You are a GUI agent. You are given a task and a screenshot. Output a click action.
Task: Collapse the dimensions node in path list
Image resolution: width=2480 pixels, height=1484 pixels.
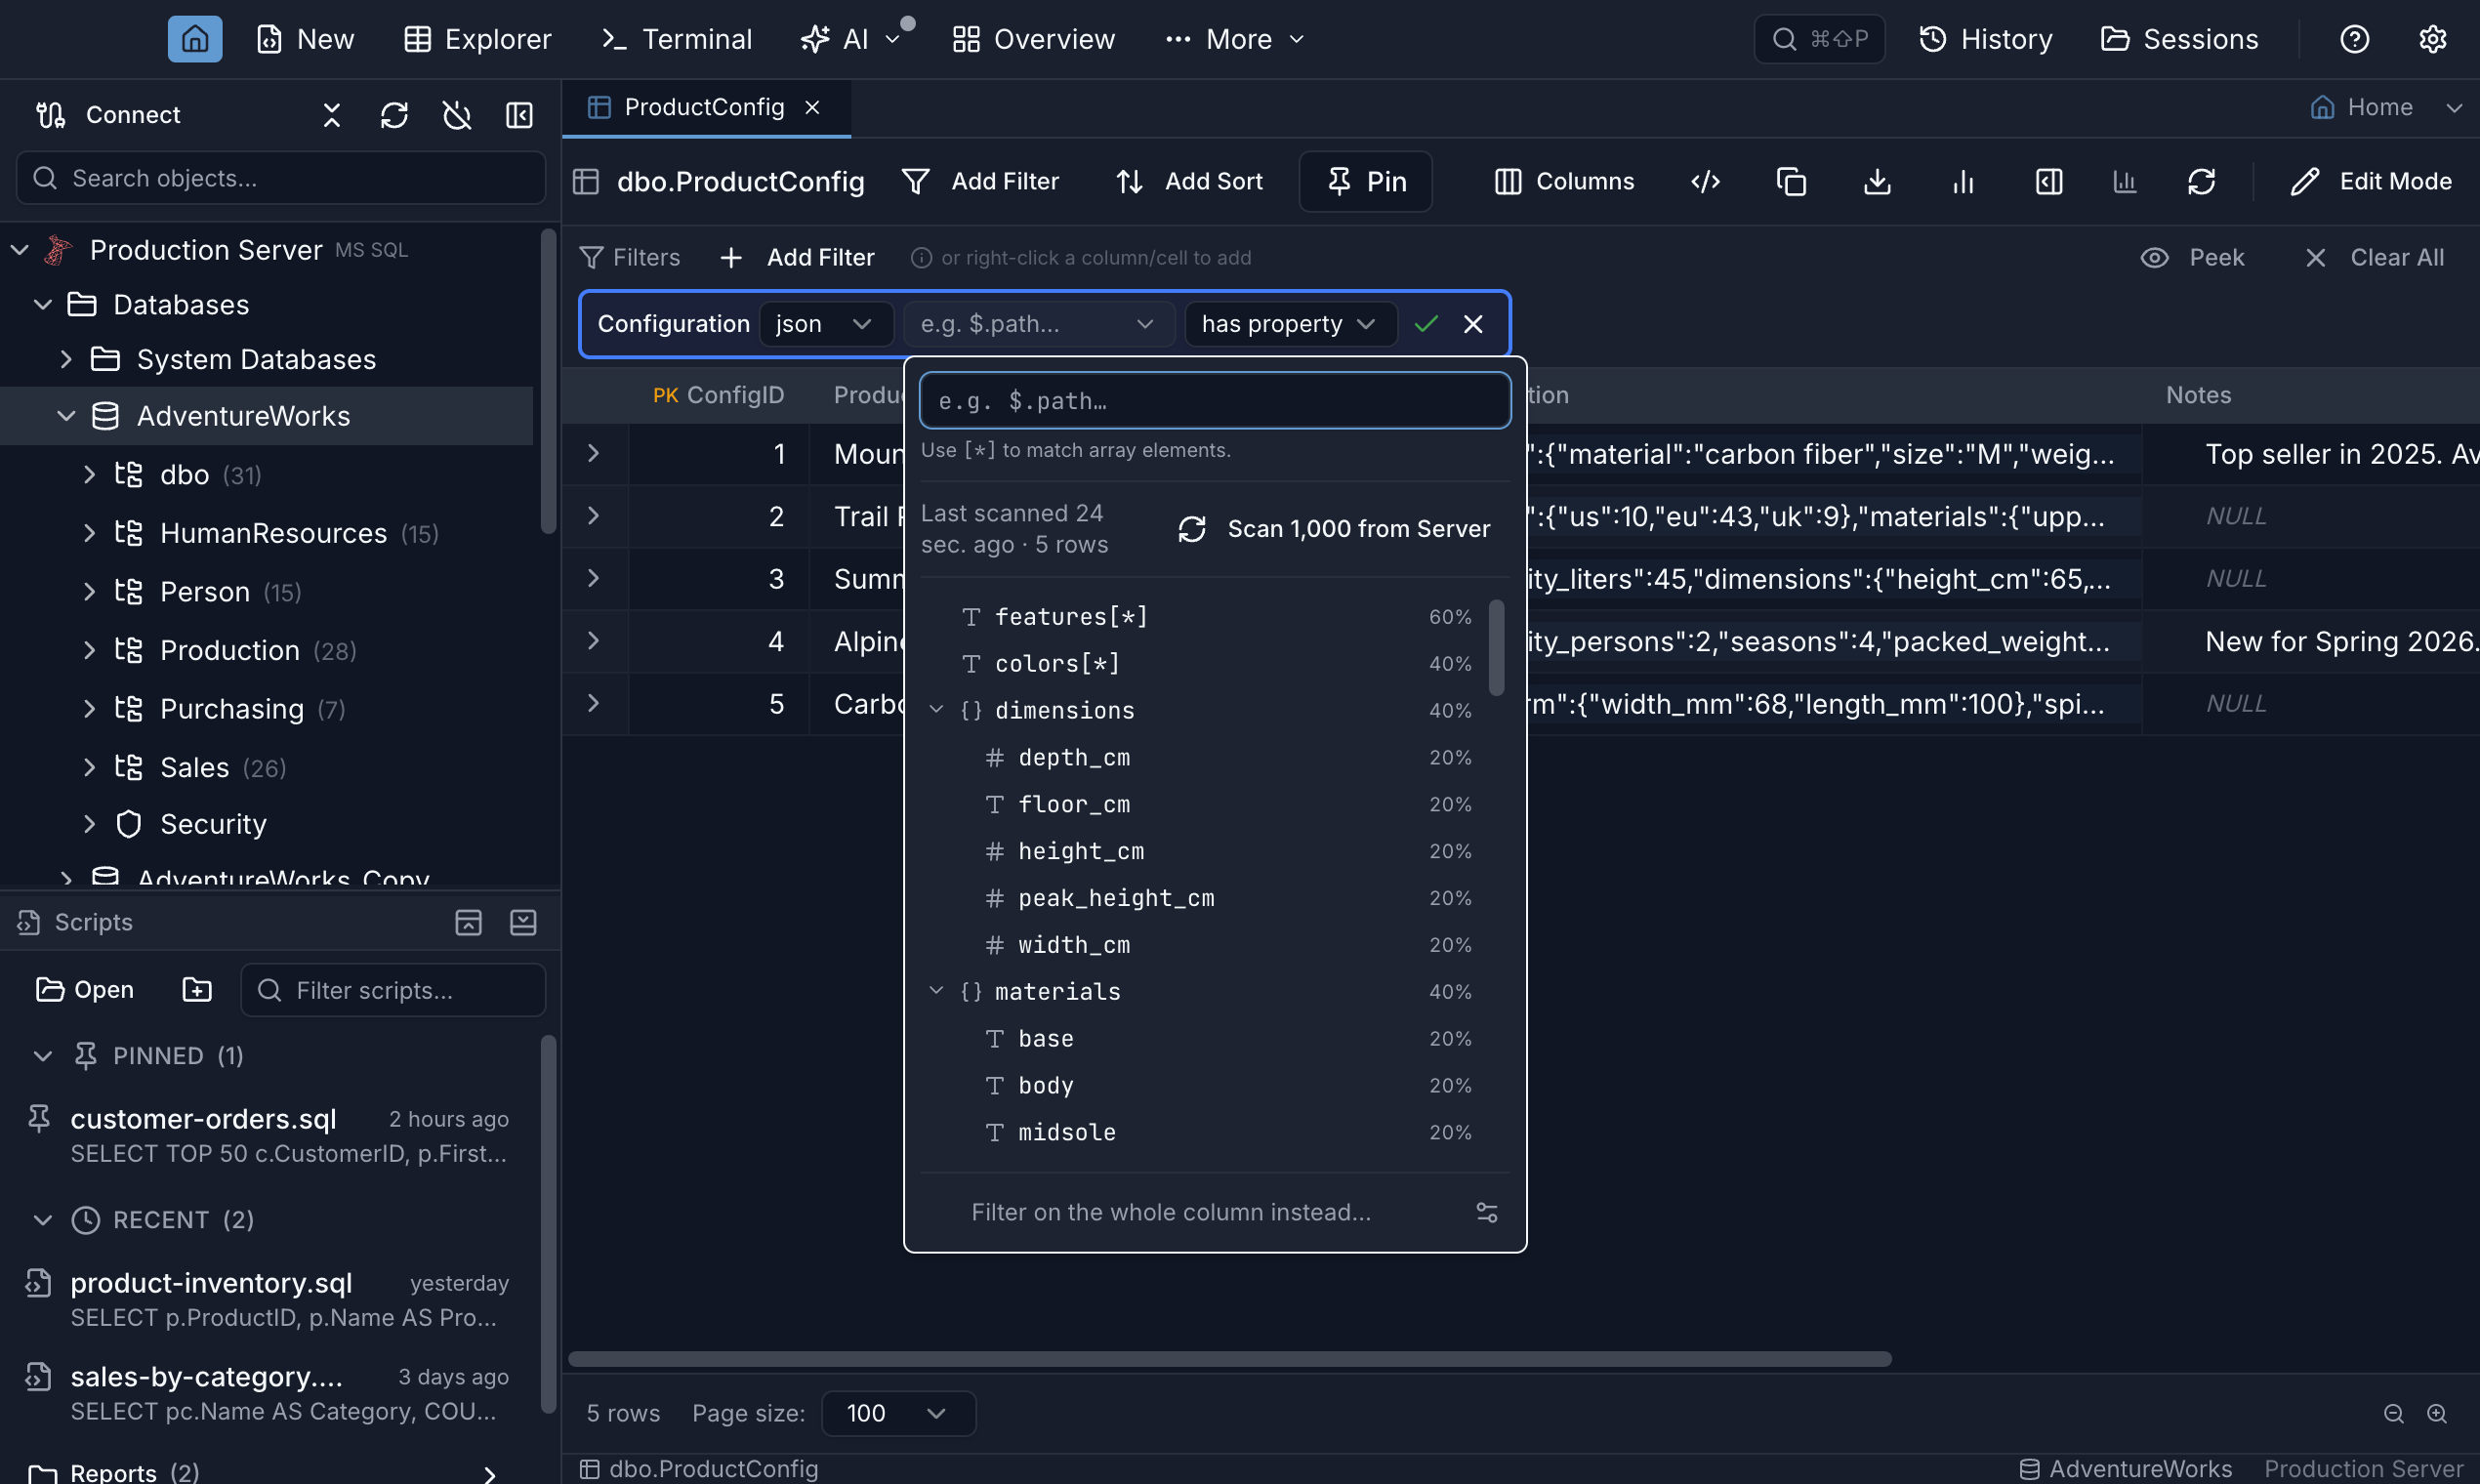coord(936,710)
